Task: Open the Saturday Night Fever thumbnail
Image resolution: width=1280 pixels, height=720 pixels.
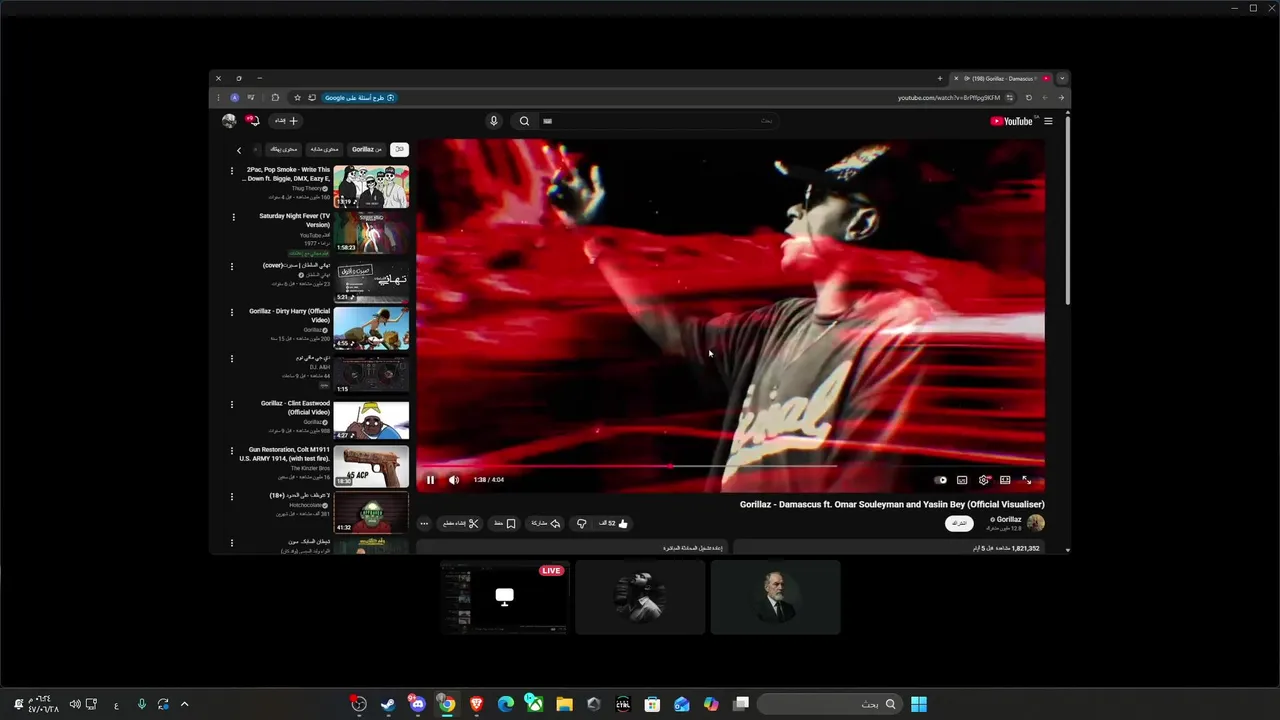Action: pos(371,232)
